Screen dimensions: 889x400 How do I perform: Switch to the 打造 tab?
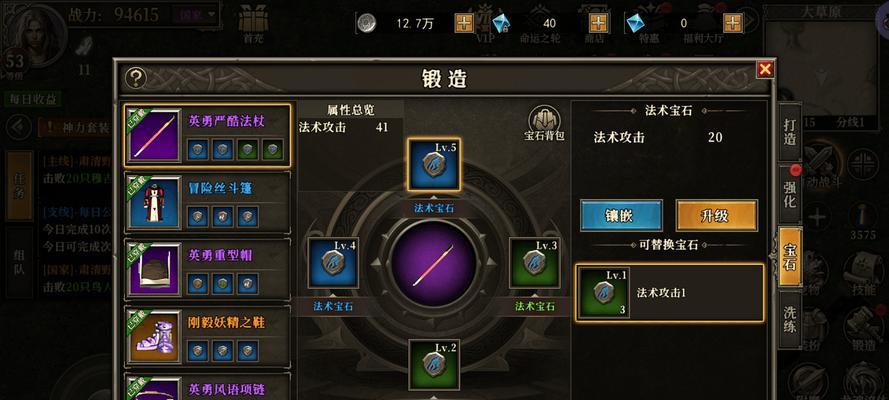point(790,131)
